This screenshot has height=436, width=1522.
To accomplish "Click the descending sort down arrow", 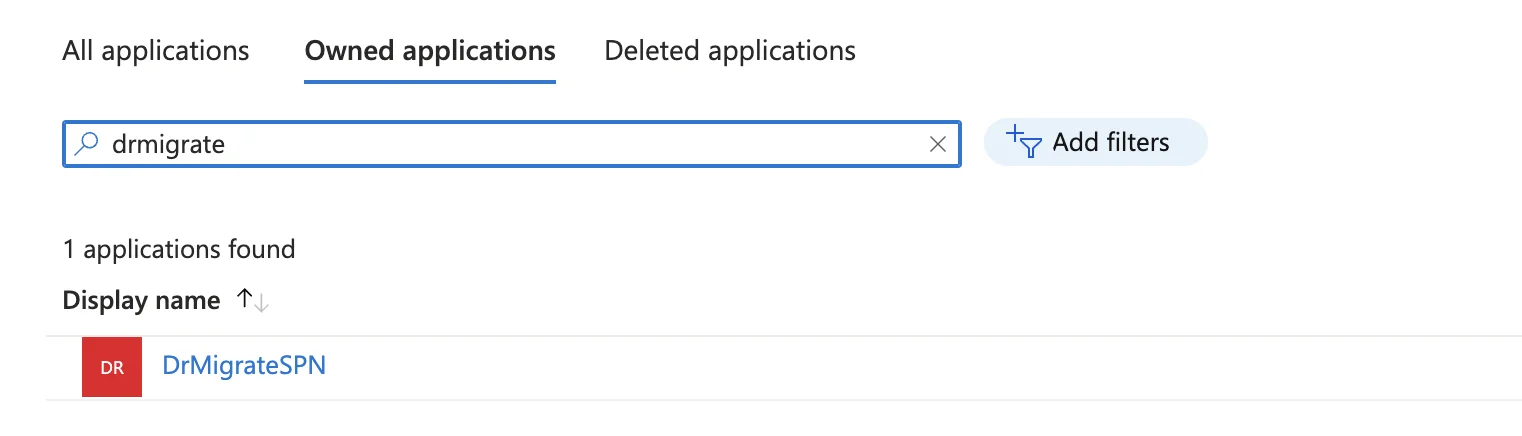I will 261,301.
